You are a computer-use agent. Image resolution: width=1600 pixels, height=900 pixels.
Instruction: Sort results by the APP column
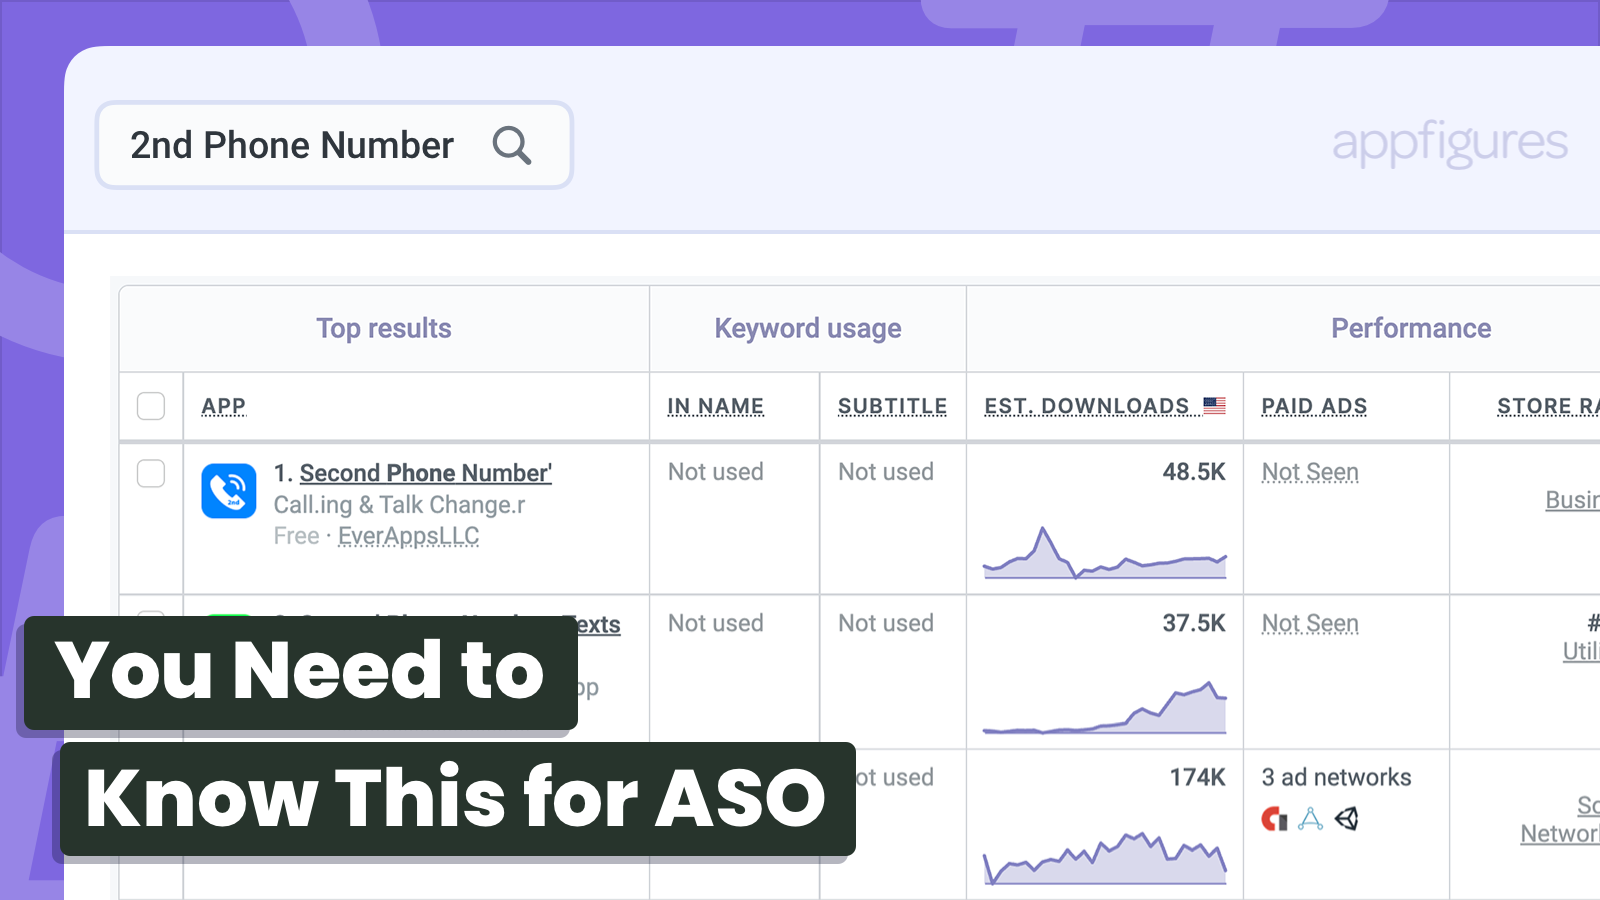pos(223,406)
